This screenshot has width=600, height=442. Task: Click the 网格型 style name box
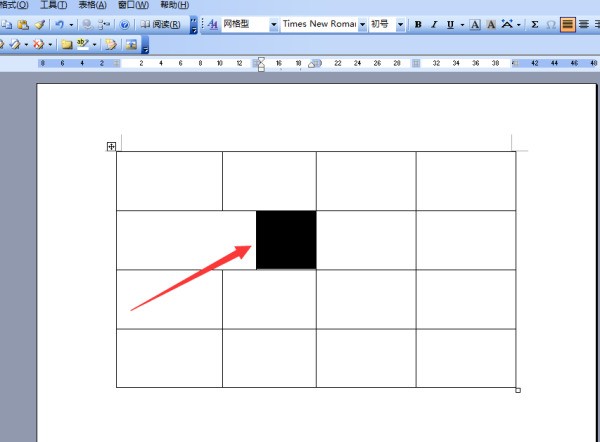point(245,24)
